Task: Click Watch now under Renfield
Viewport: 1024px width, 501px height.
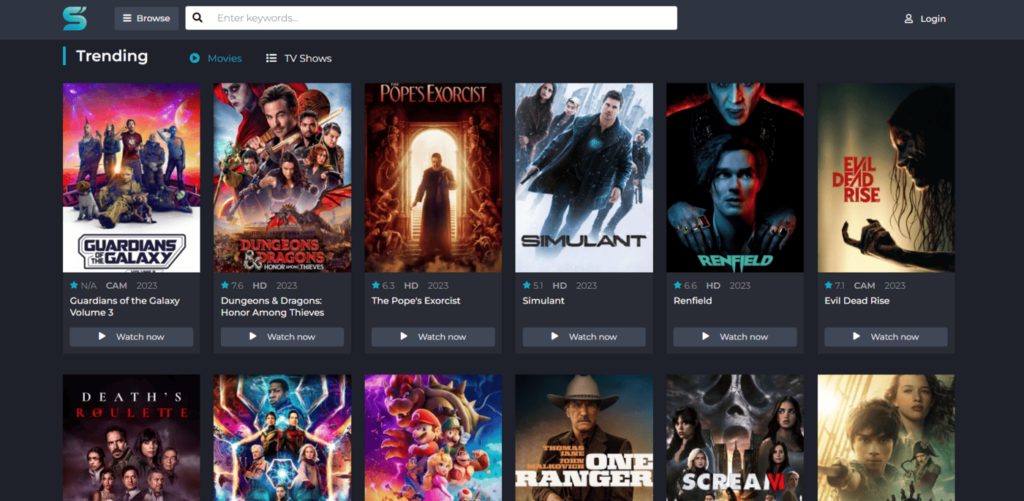Action: coord(735,337)
